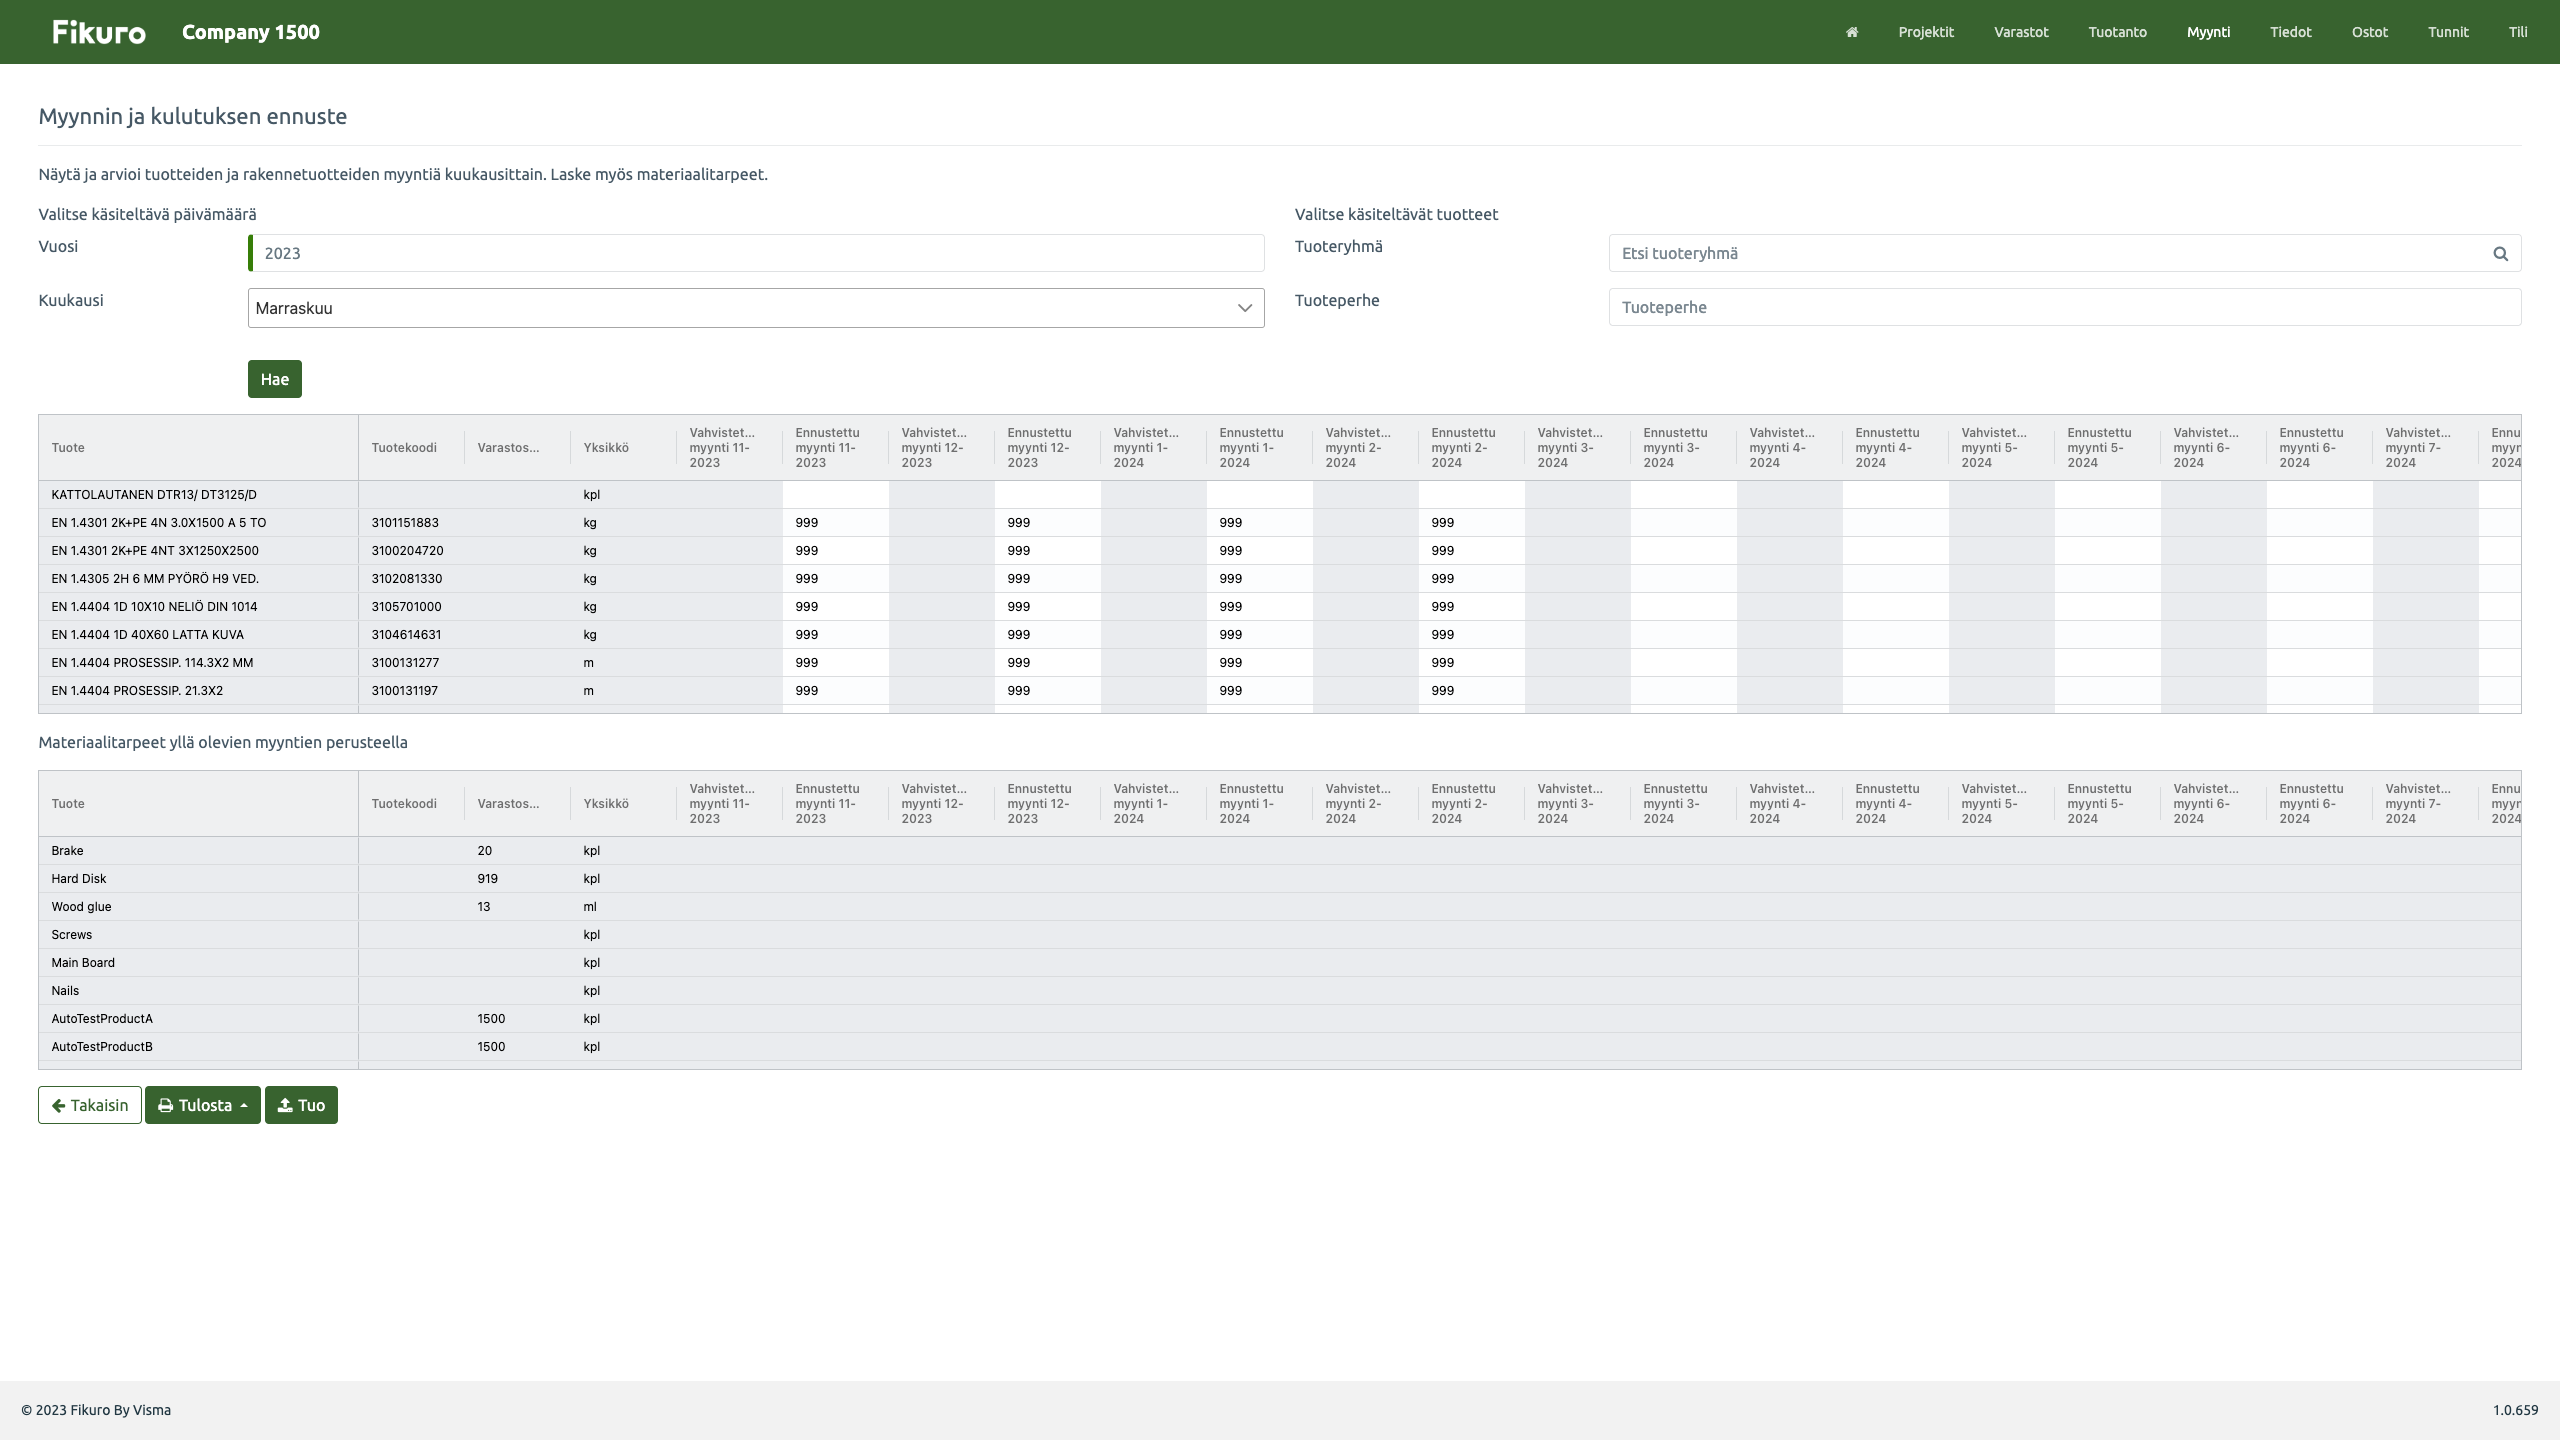Click search magnifier in Tuoteryhmä field

coord(2500,253)
